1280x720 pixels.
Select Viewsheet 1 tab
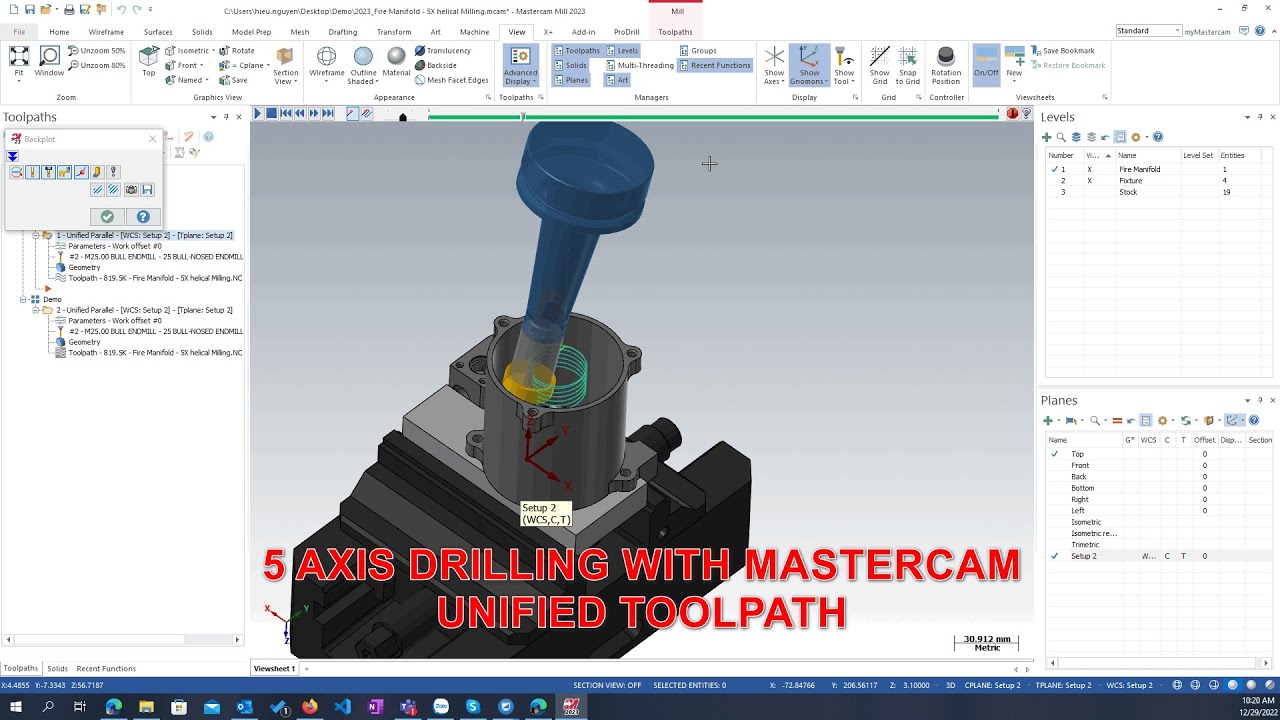(x=274, y=668)
